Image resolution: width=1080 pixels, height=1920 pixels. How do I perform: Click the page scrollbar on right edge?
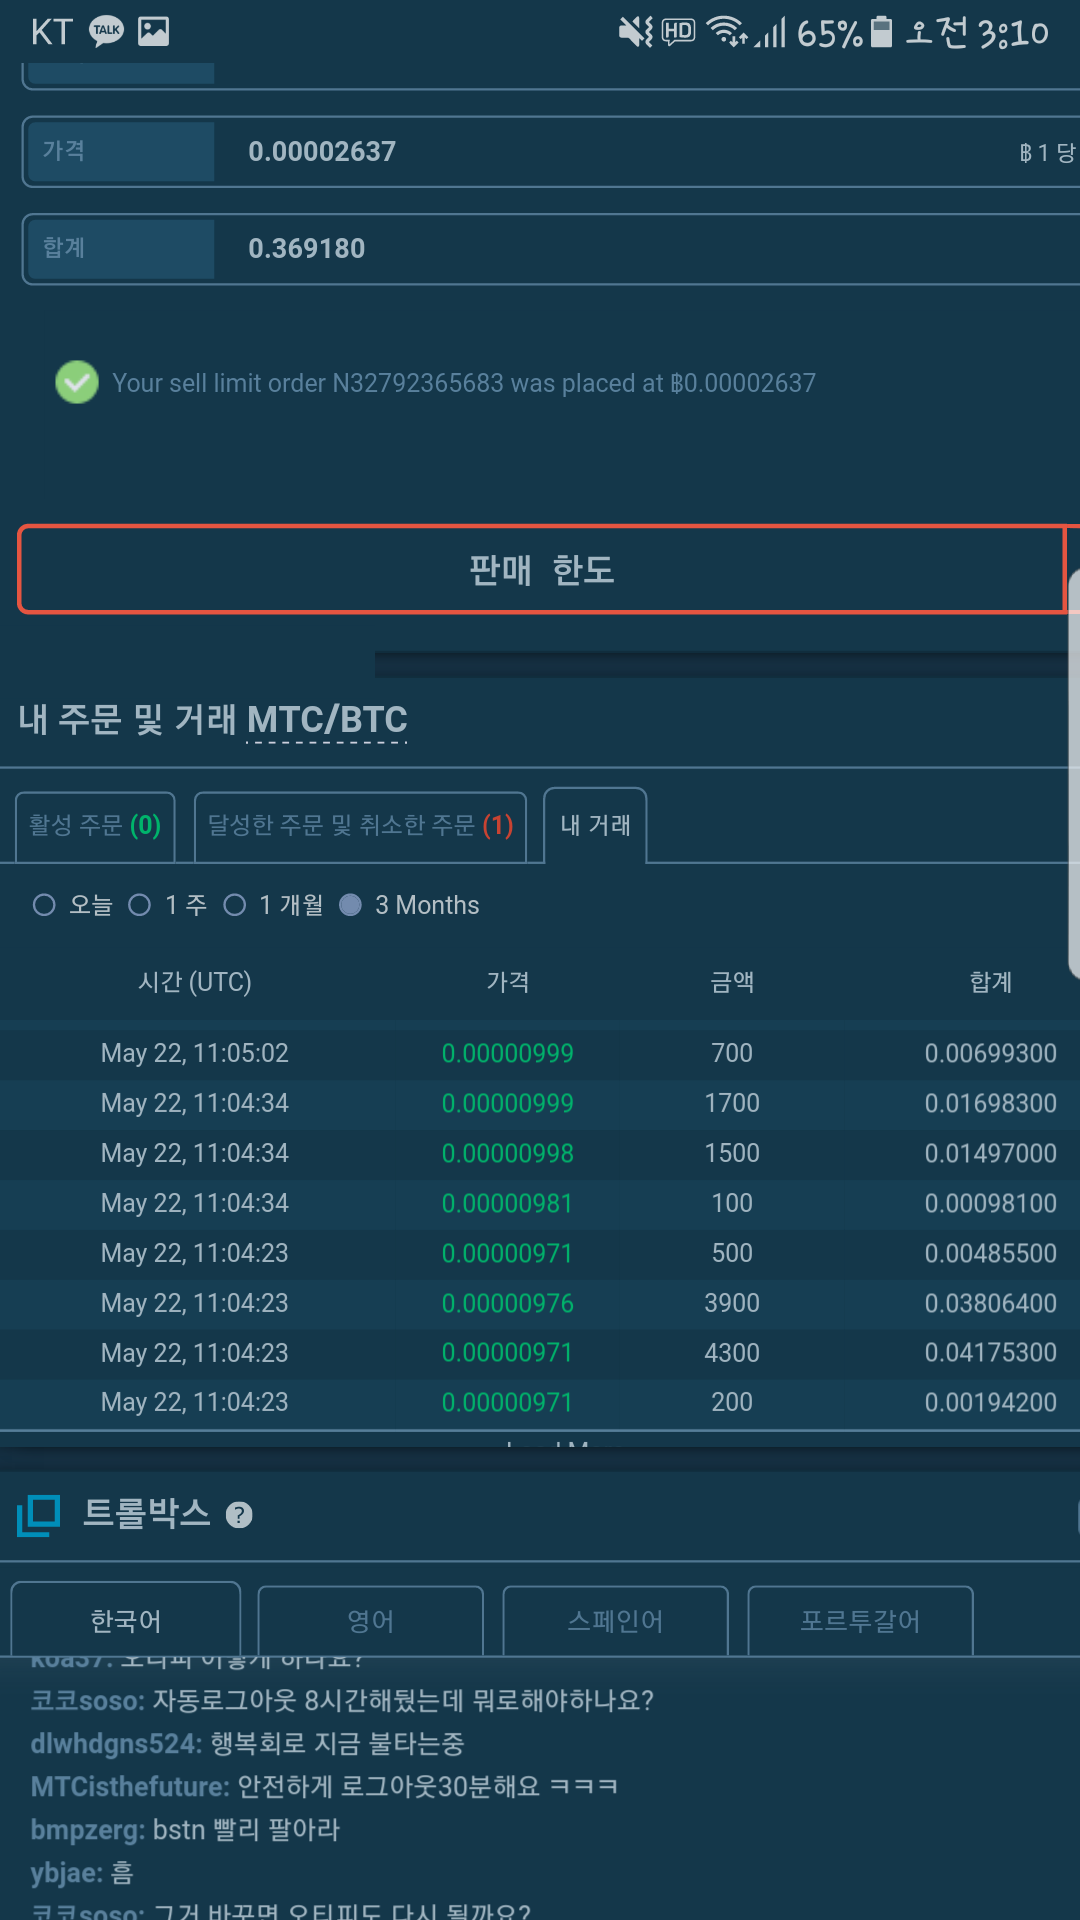pyautogui.click(x=1074, y=775)
